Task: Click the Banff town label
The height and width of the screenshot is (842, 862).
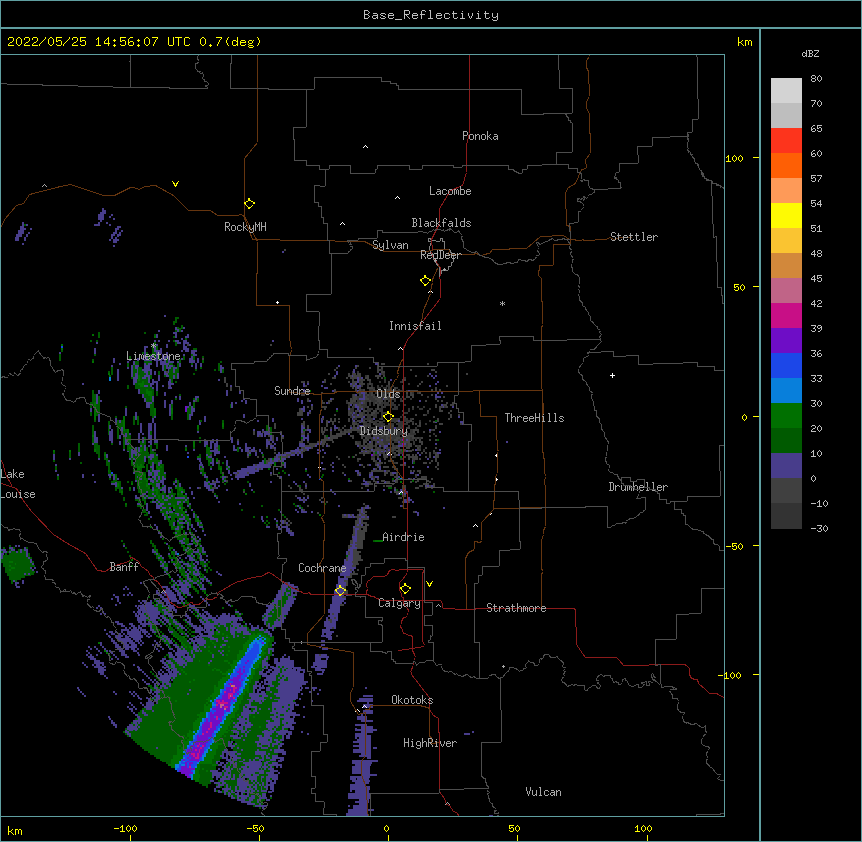Action: 124,567
